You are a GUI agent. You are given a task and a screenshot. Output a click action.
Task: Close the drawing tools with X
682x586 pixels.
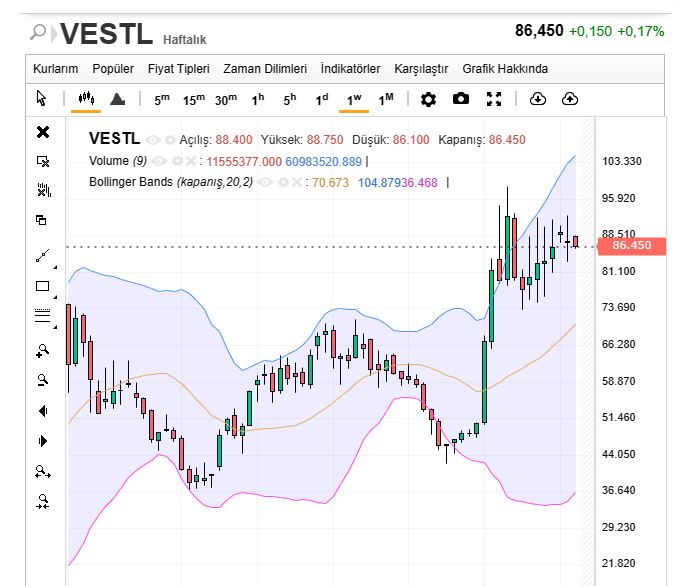(43, 132)
